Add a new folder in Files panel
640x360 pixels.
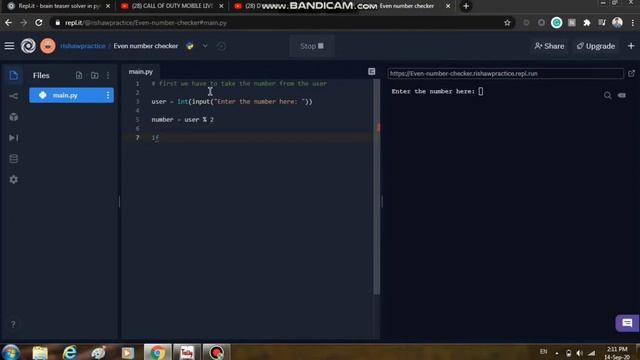94,76
